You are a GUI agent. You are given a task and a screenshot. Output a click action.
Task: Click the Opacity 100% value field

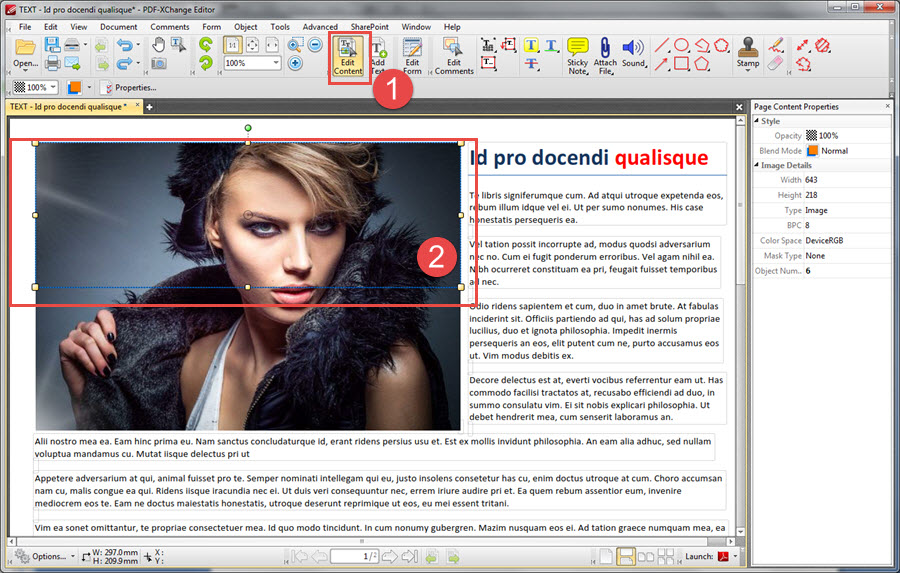pyautogui.click(x=847, y=135)
